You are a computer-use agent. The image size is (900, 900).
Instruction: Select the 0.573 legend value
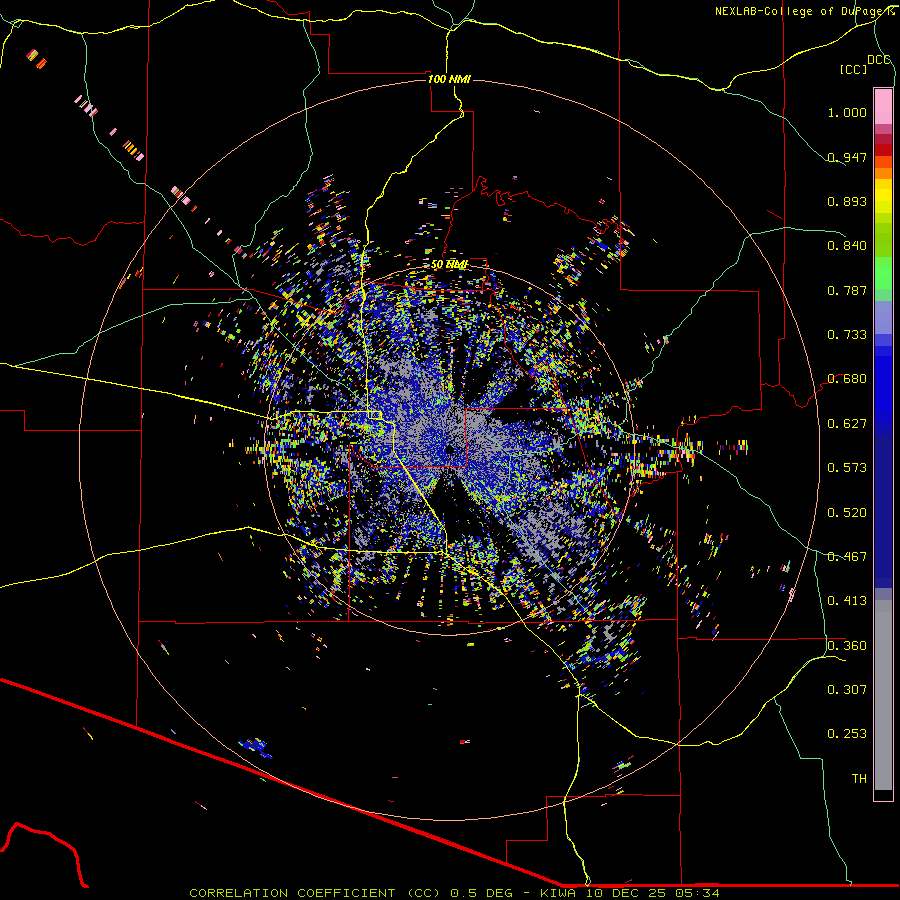[x=847, y=468]
